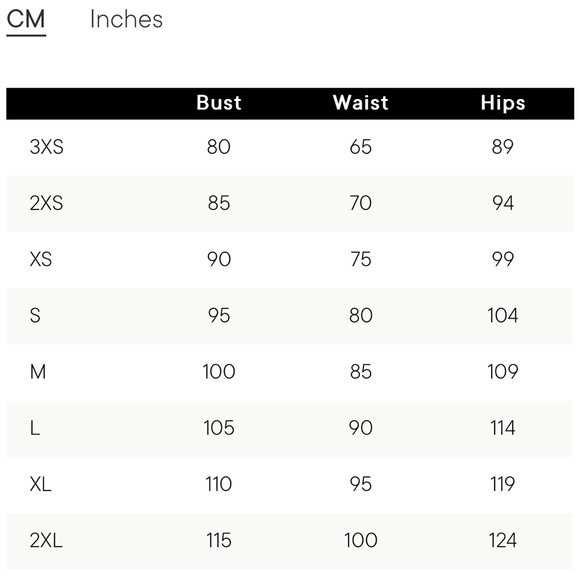Click hips value 104 in S row

[x=503, y=316]
